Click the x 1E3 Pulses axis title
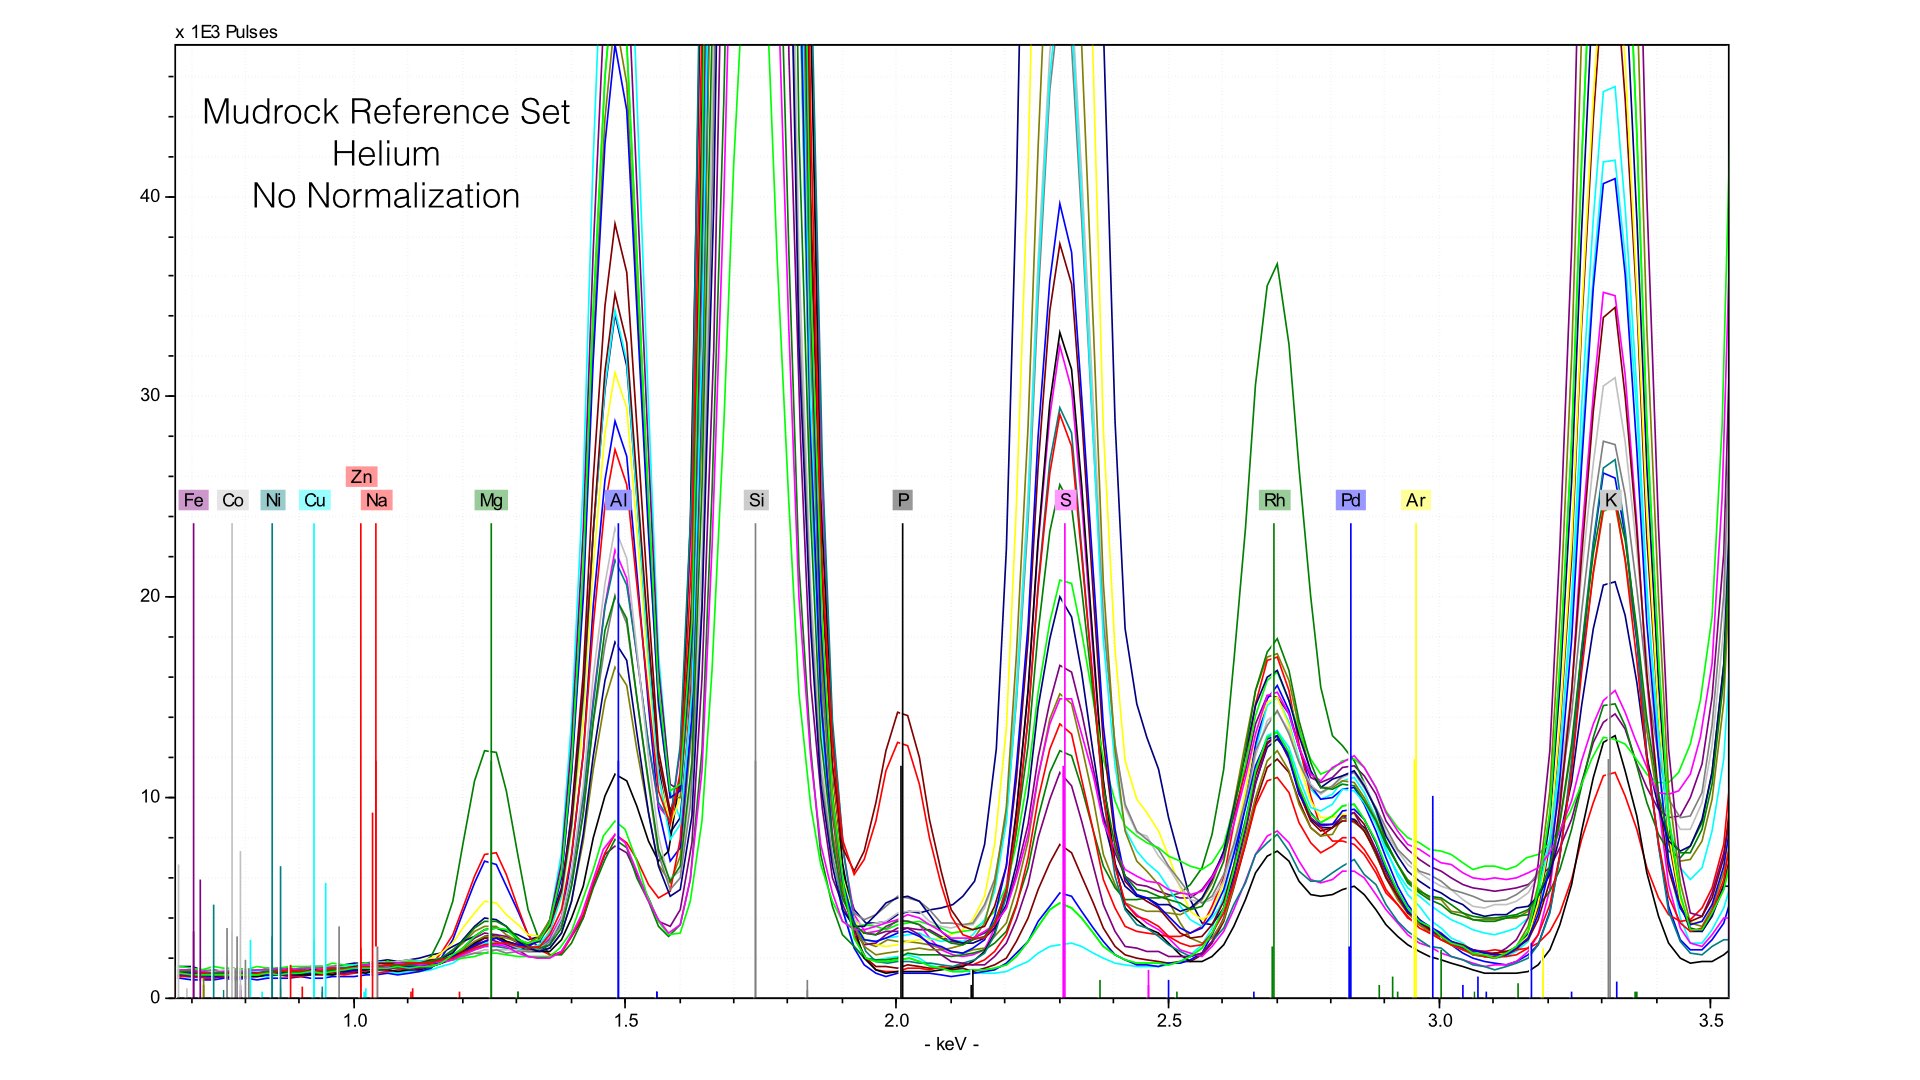Image resolution: width=1920 pixels, height=1080 pixels. (227, 32)
